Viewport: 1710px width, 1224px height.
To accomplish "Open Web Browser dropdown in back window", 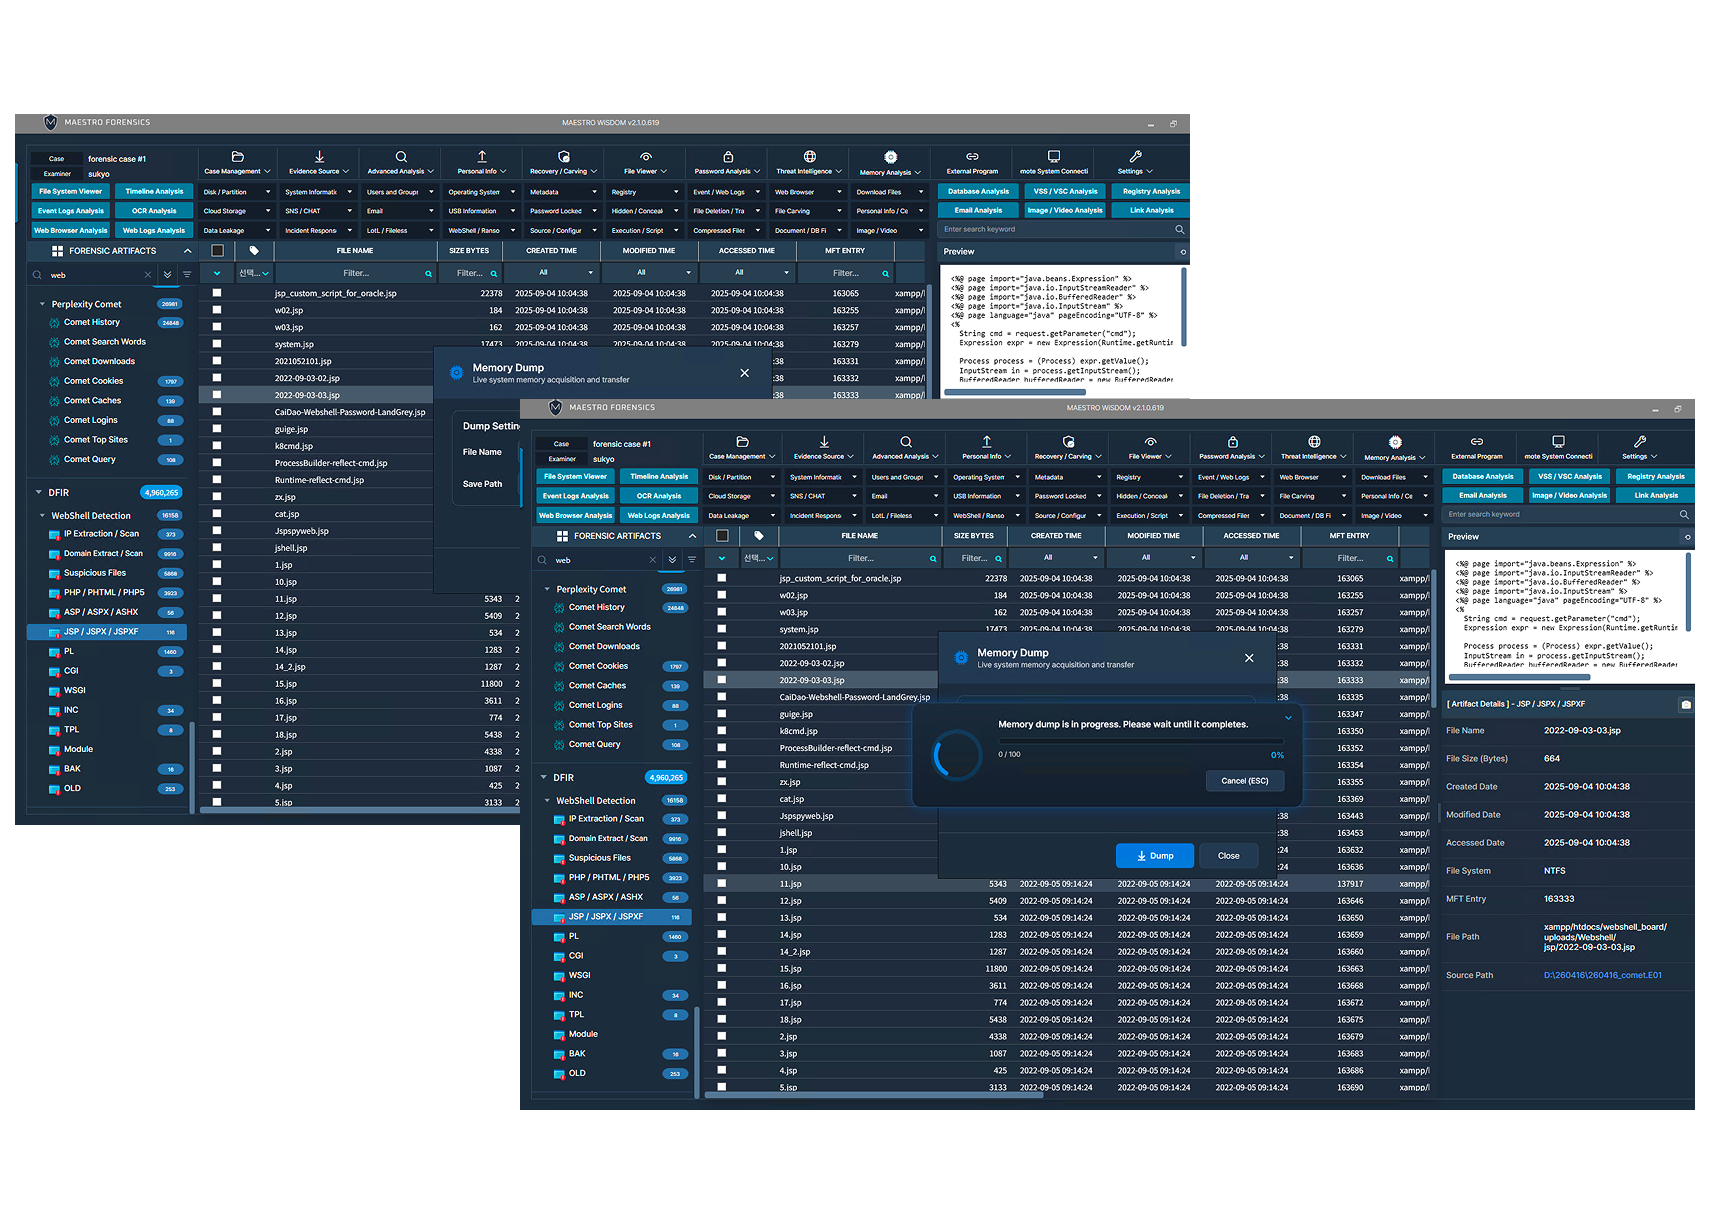I will pos(808,192).
